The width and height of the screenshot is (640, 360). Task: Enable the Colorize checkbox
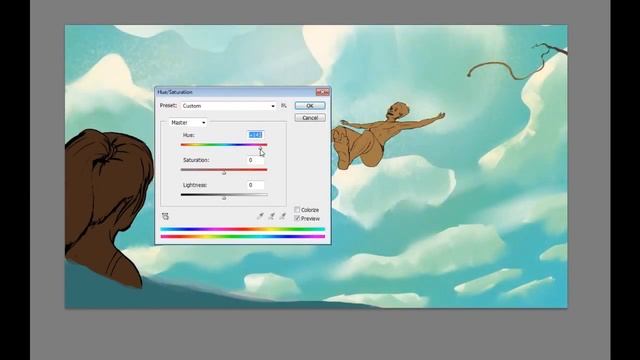point(297,210)
